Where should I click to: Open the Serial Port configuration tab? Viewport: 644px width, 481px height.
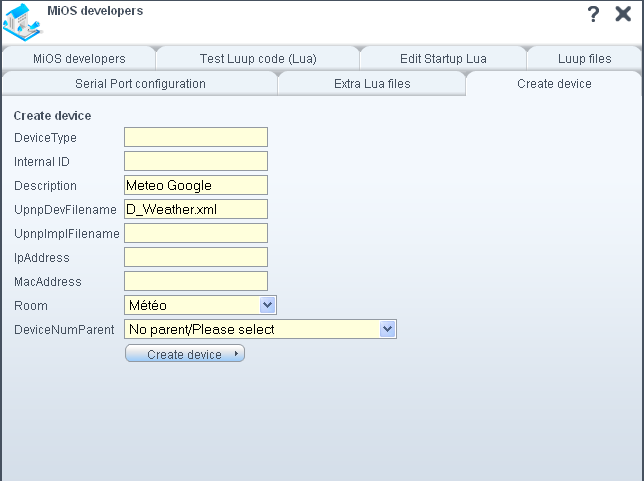point(140,84)
